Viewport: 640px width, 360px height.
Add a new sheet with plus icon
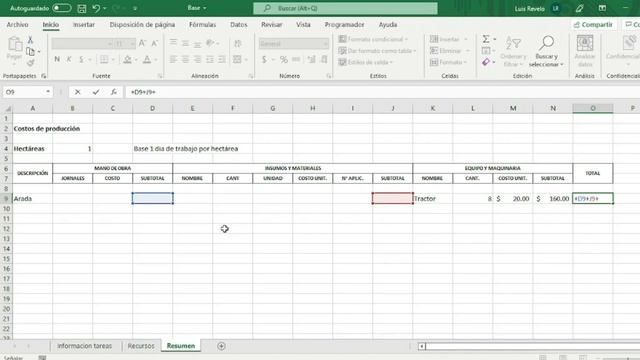tap(221, 346)
